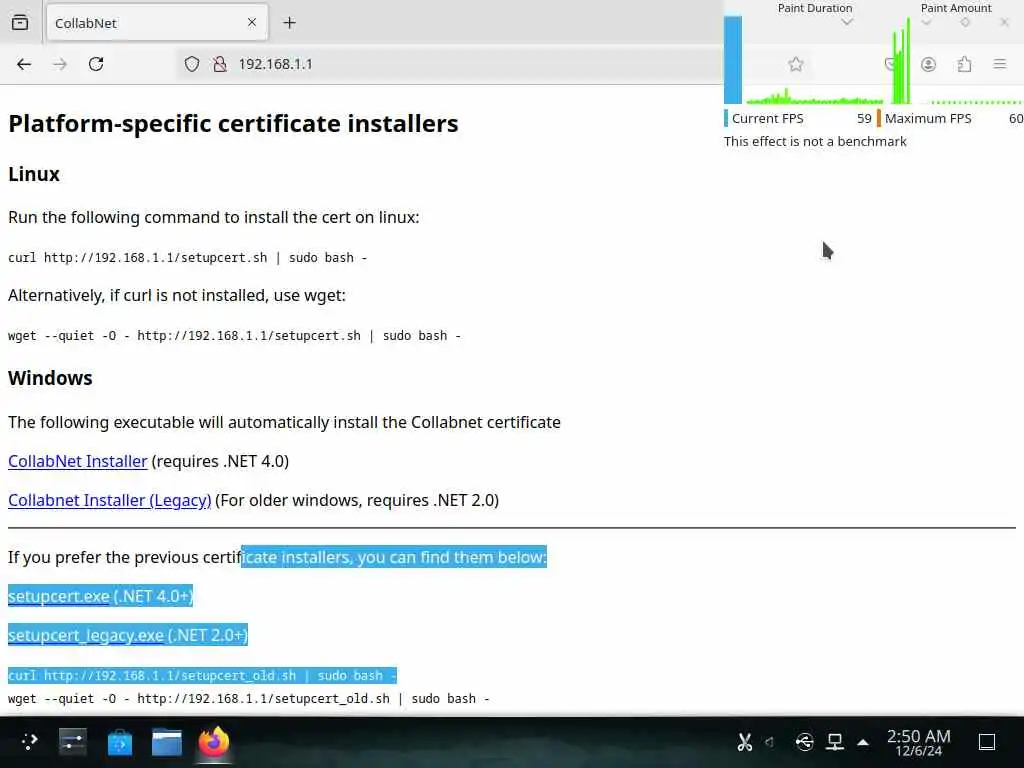
Task: Open the KDE Connect tray icon
Action: (x=805, y=742)
